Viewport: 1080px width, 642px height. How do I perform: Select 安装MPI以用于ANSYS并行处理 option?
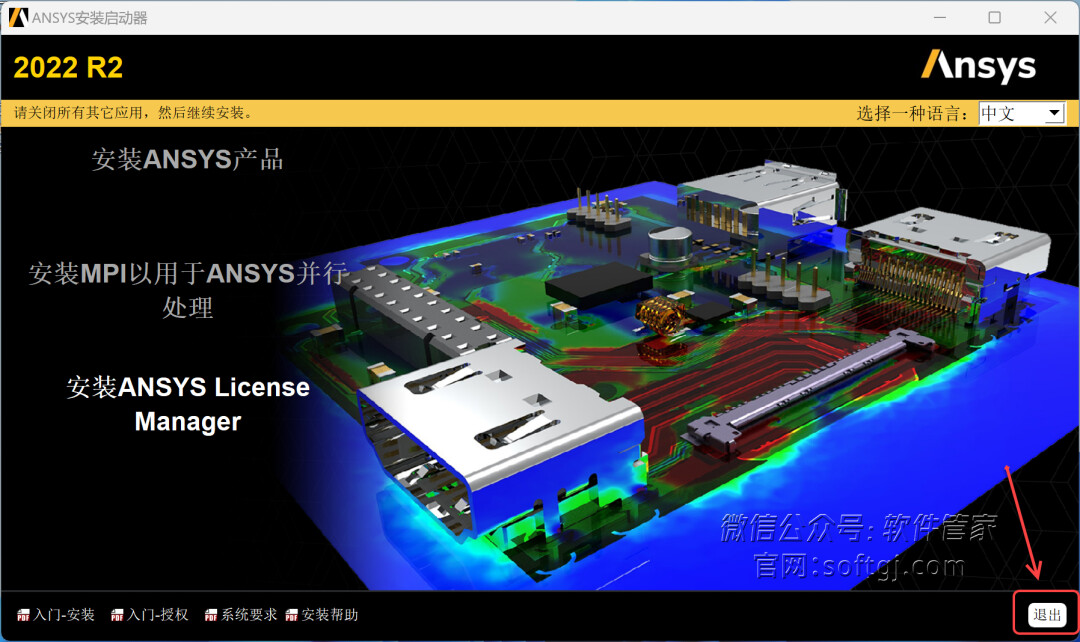pyautogui.click(x=187, y=290)
